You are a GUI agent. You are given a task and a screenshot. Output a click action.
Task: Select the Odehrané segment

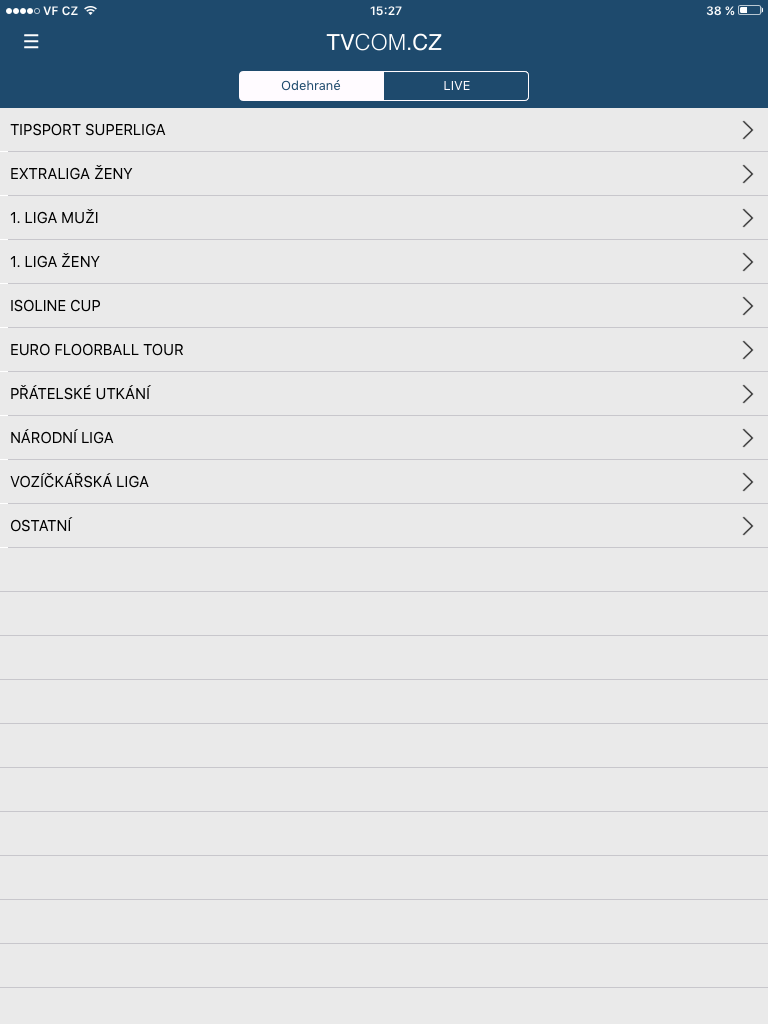pos(312,86)
